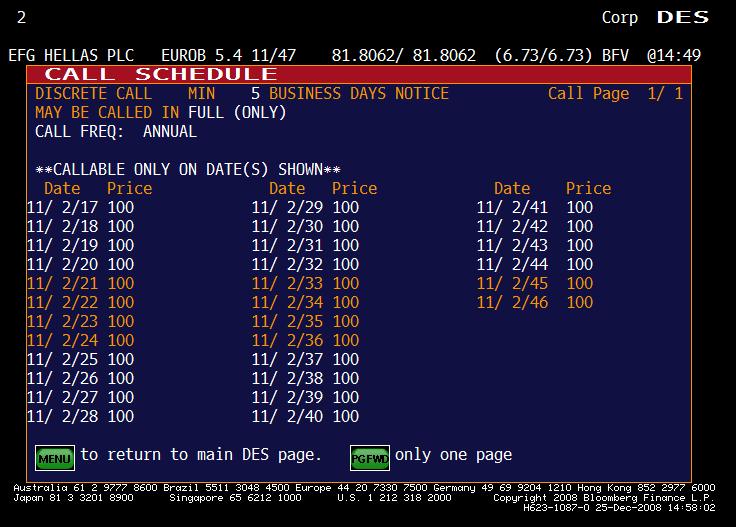Click the 'only one page' text
Viewport: 736px width, 527px height.
click(453, 454)
